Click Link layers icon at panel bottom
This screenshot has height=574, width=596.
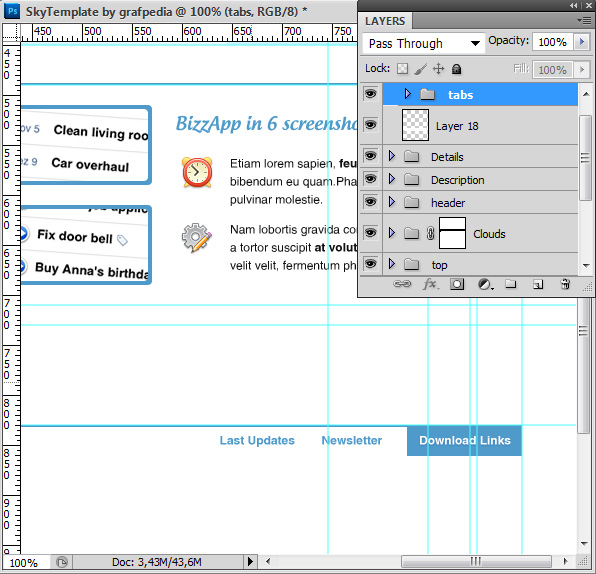[402, 284]
